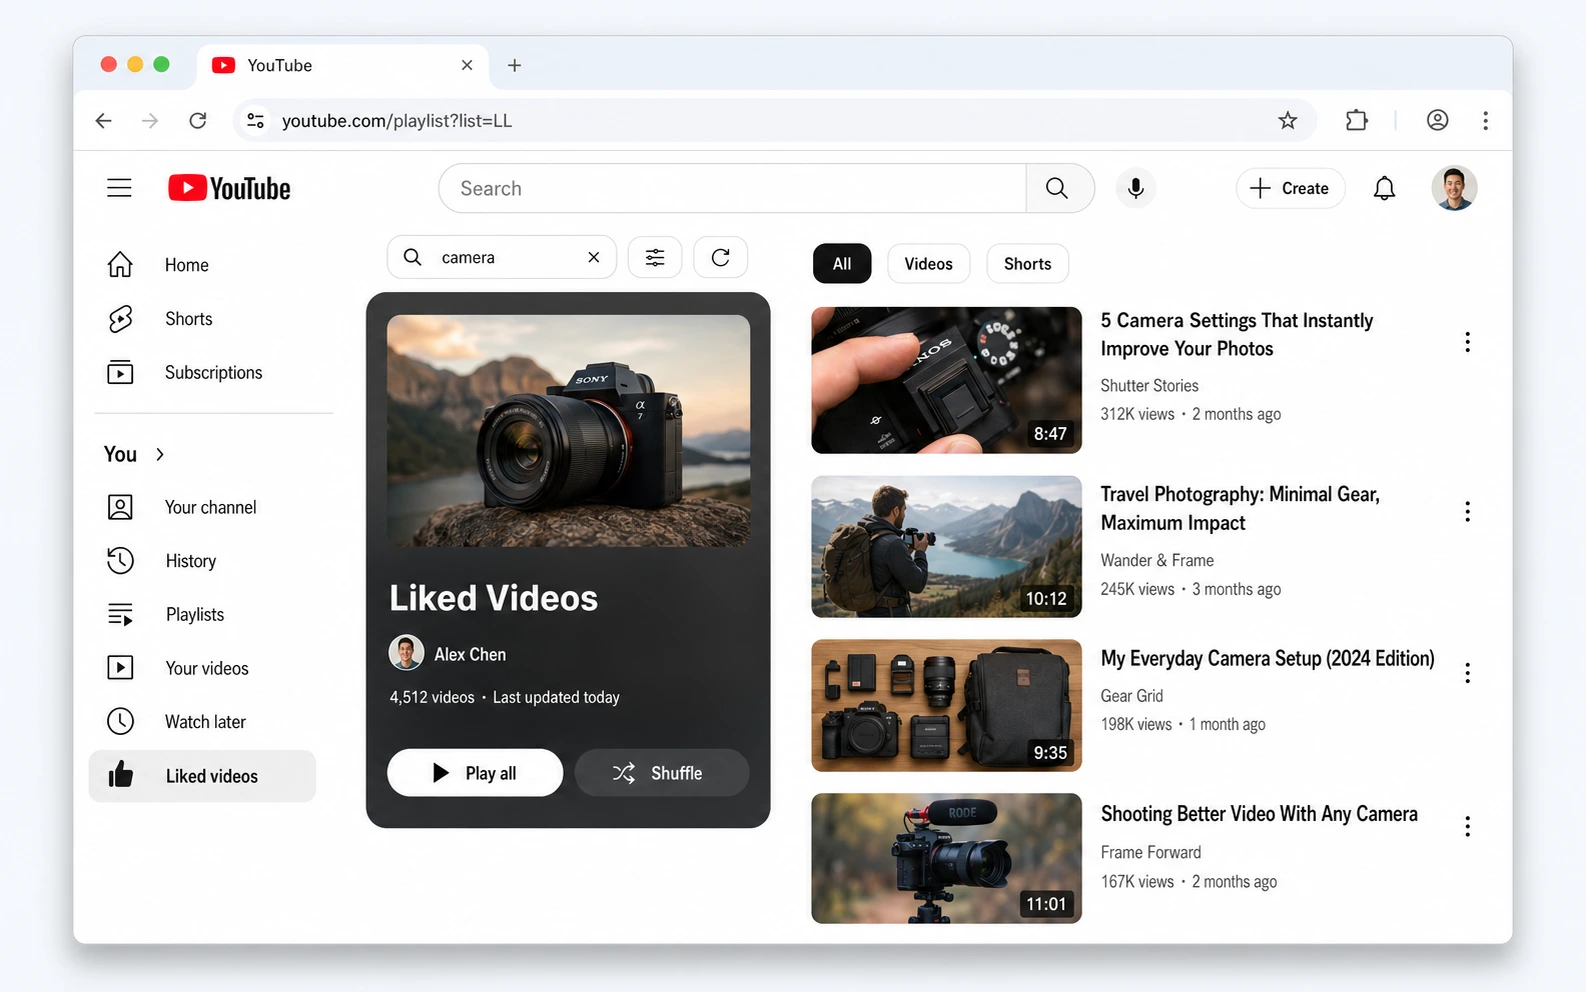Click Play all button
The image size is (1586, 992).
tap(475, 773)
